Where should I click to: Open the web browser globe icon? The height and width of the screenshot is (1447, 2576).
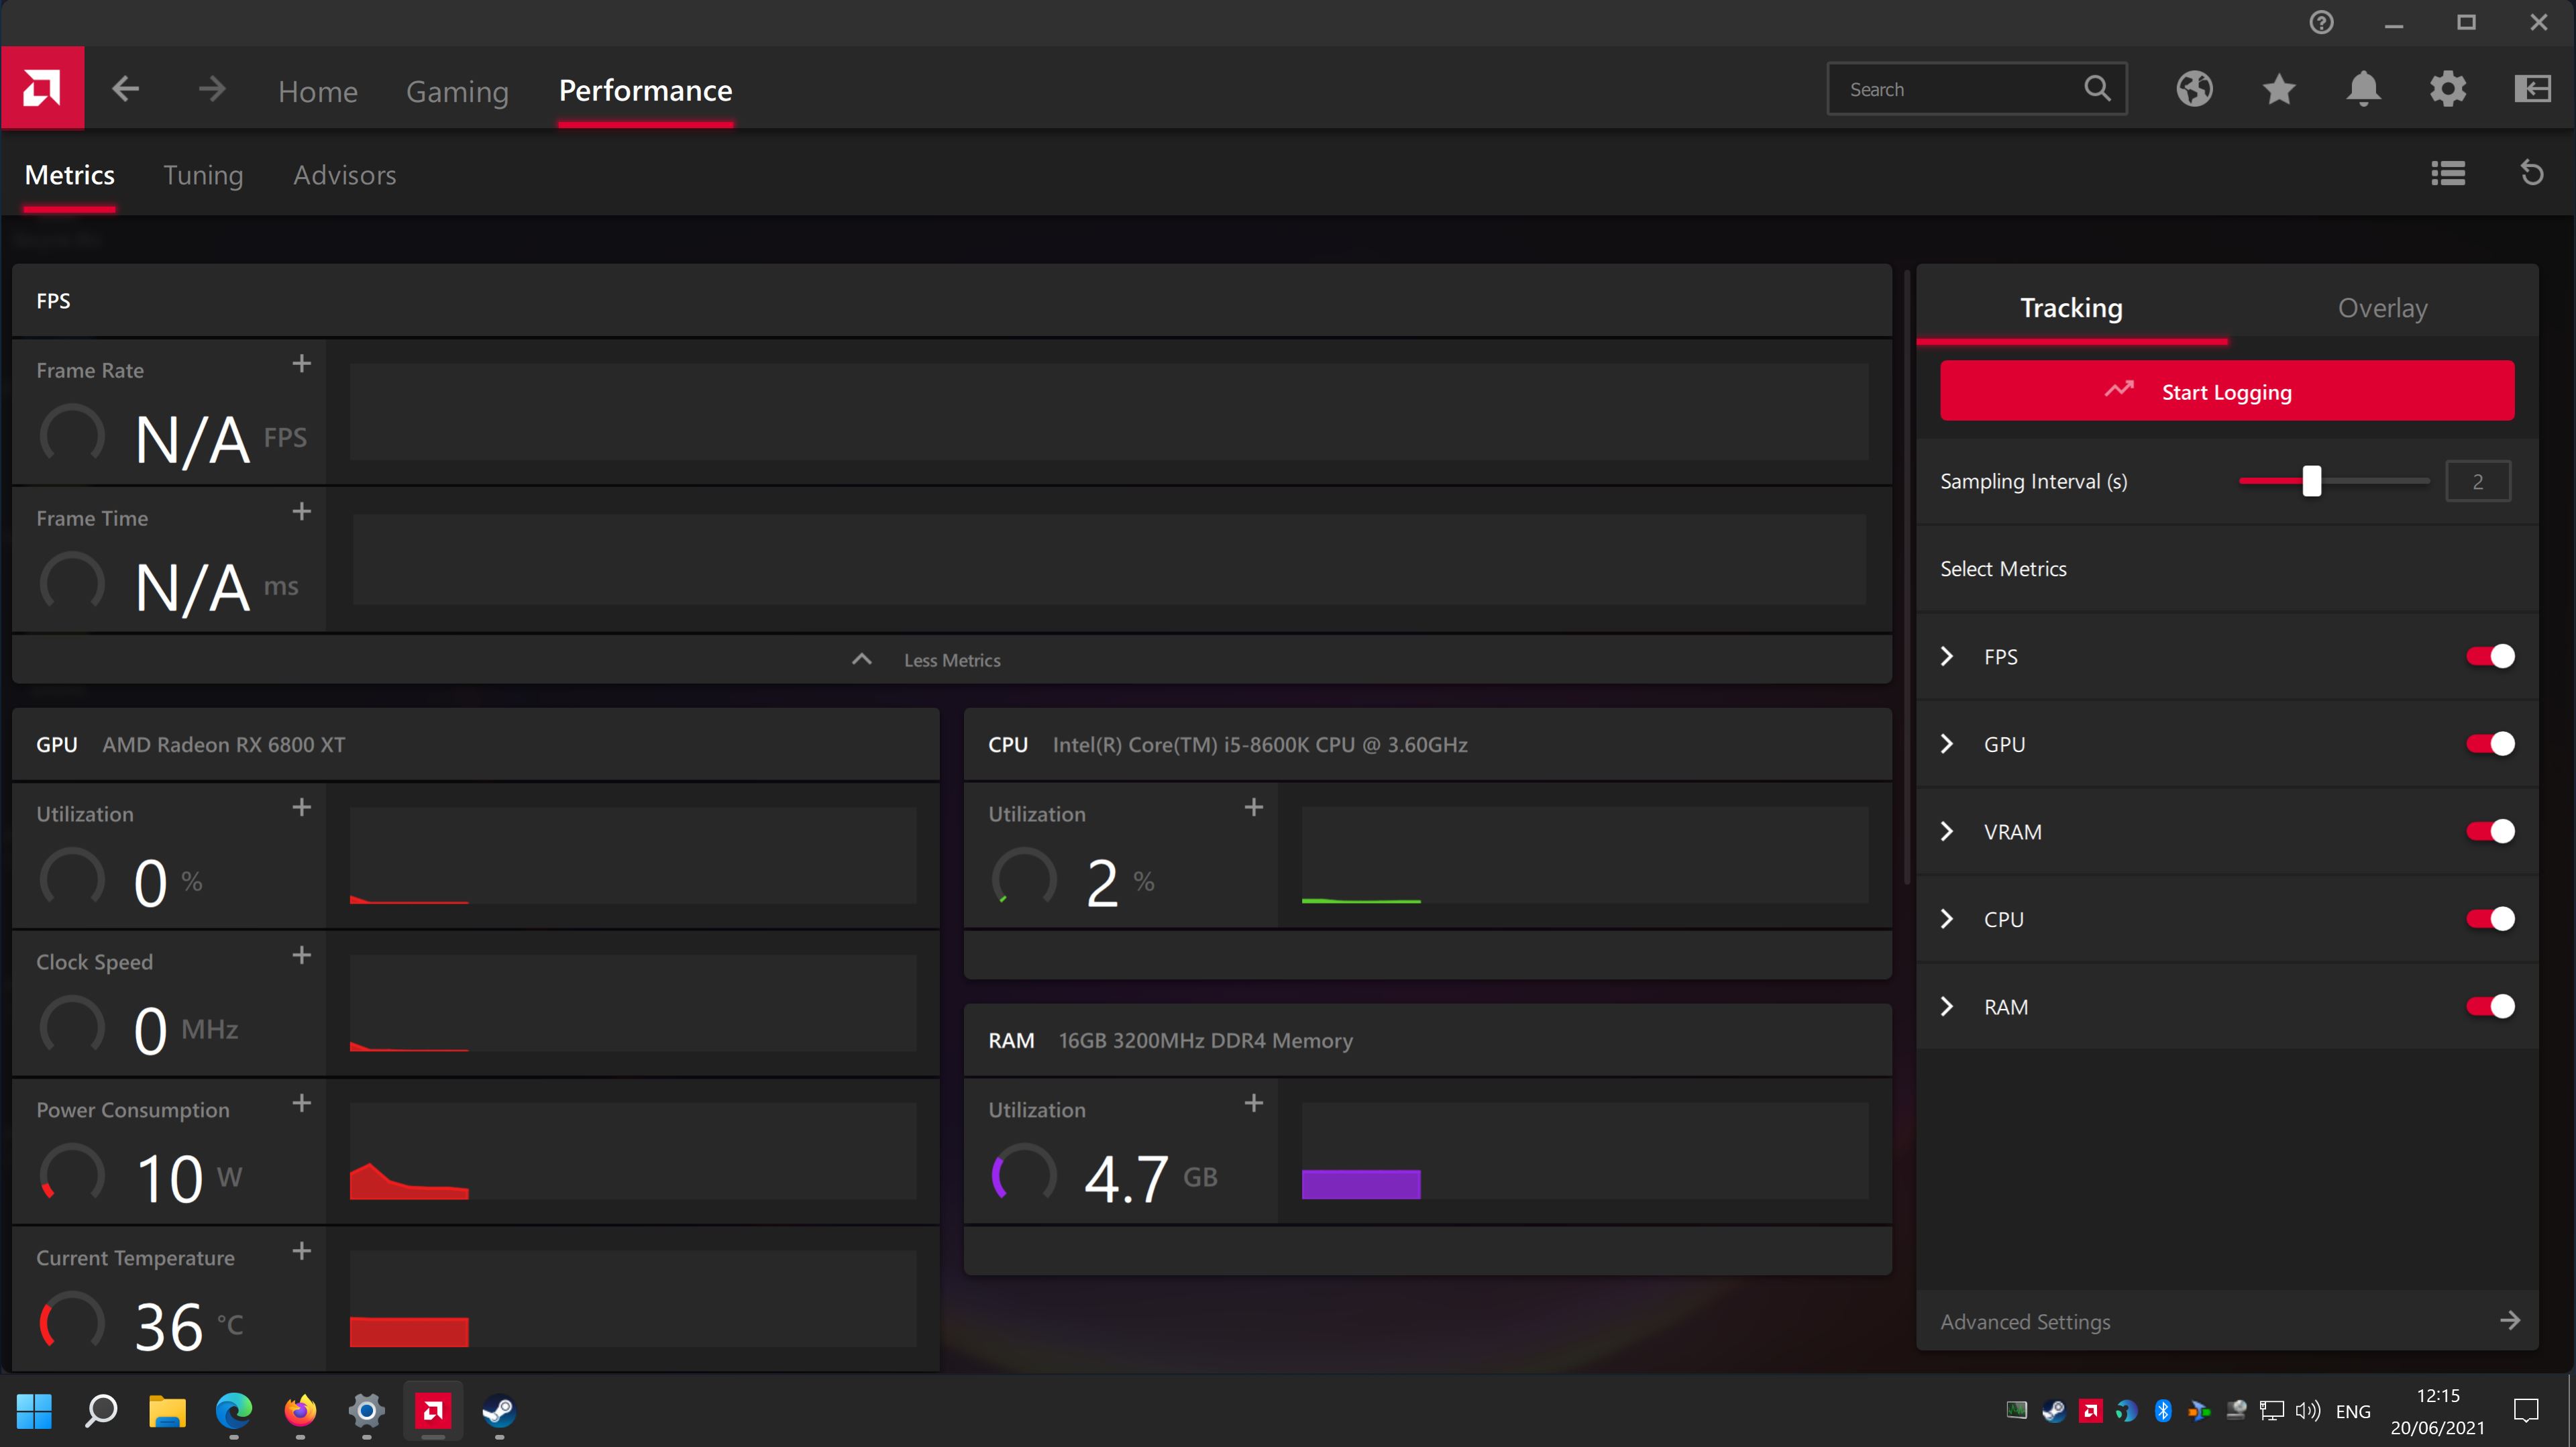click(2194, 89)
